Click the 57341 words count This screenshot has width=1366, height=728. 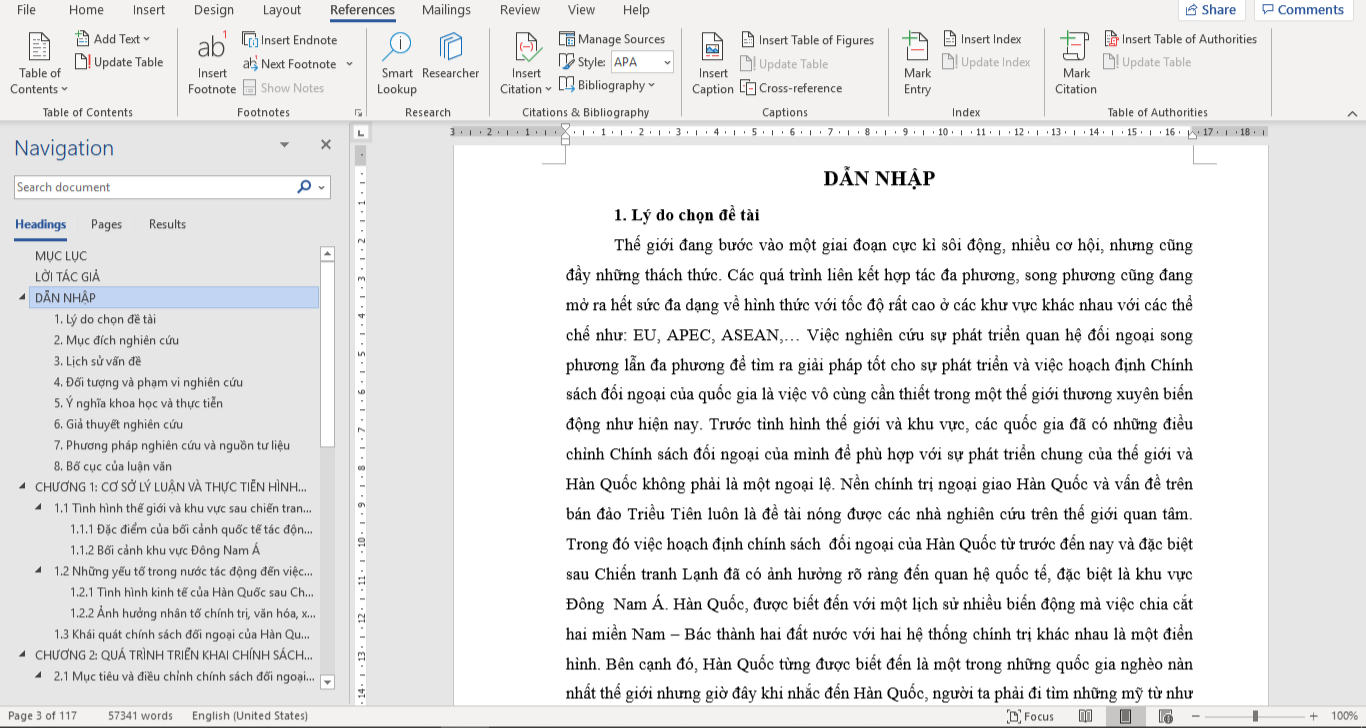(140, 716)
